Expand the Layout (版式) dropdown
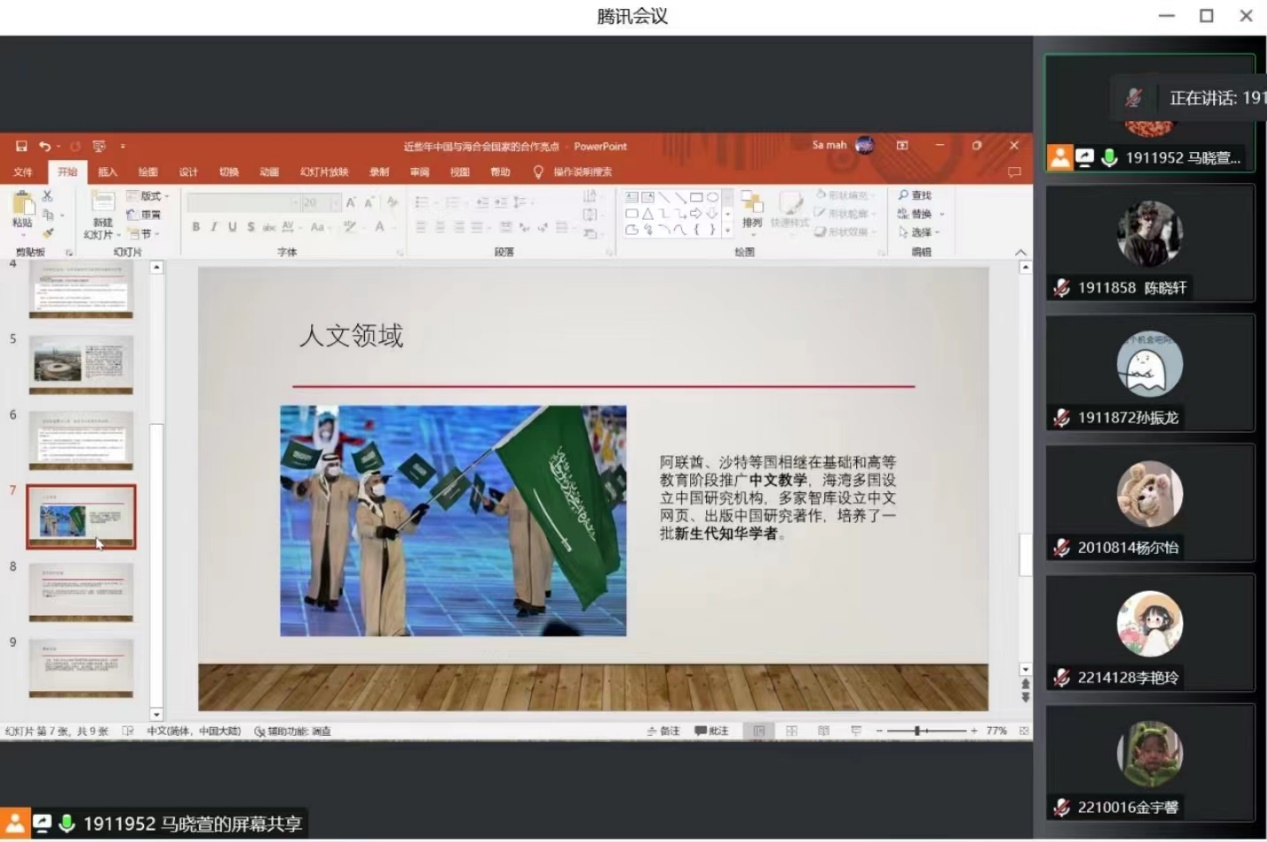The height and width of the screenshot is (842, 1267). pyautogui.click(x=150, y=196)
